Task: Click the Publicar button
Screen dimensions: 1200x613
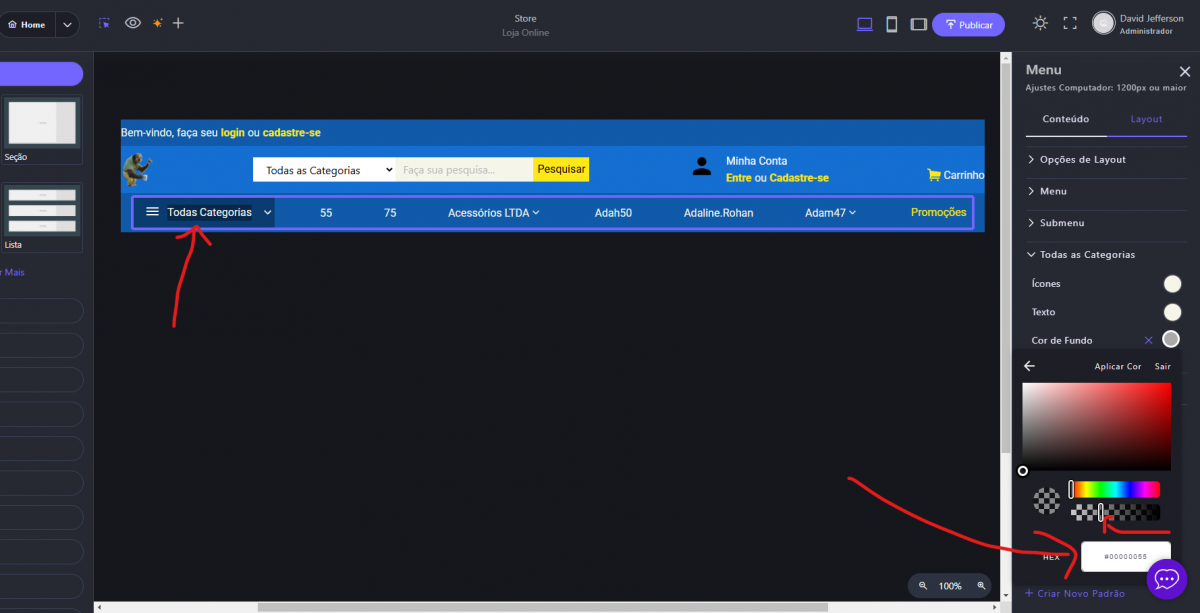Action: tap(968, 24)
